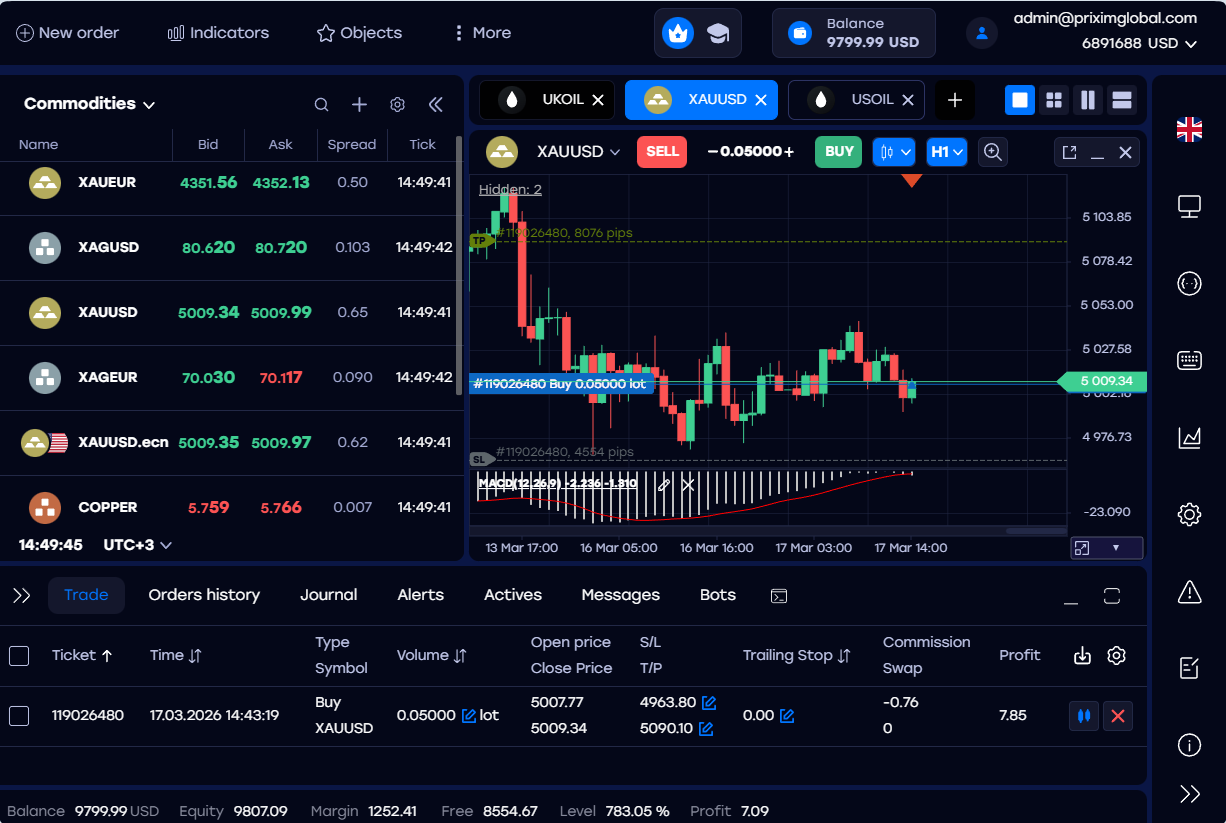This screenshot has width=1226, height=823.
Task: Switch to the 2x2 grid chart layout
Action: click(x=1053, y=100)
